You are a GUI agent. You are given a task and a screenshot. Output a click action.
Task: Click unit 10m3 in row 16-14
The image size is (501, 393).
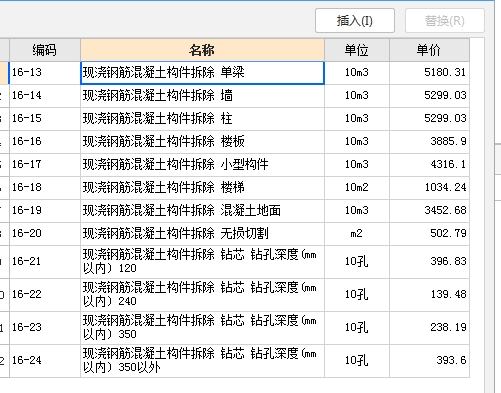point(357,96)
